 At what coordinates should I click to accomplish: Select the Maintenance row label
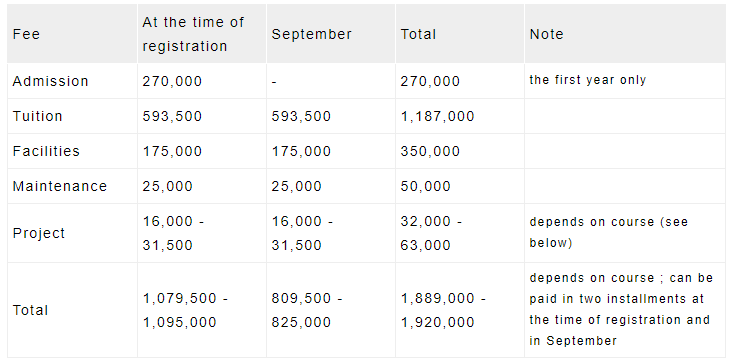pos(60,186)
